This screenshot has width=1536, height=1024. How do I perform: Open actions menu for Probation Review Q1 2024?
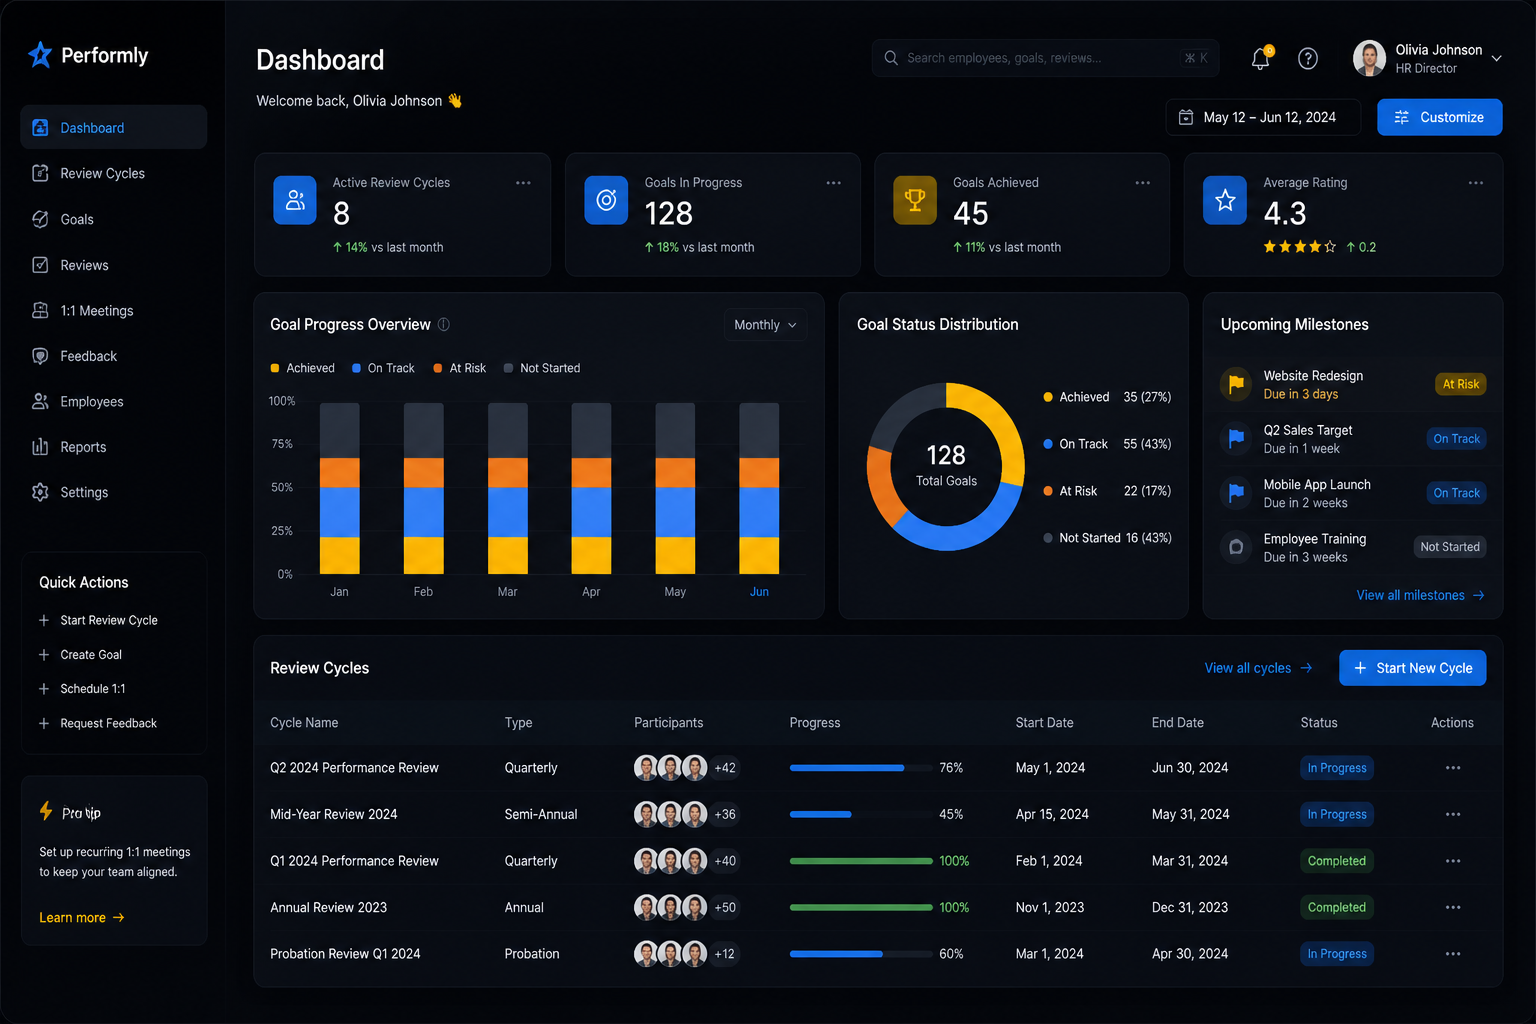click(x=1453, y=954)
